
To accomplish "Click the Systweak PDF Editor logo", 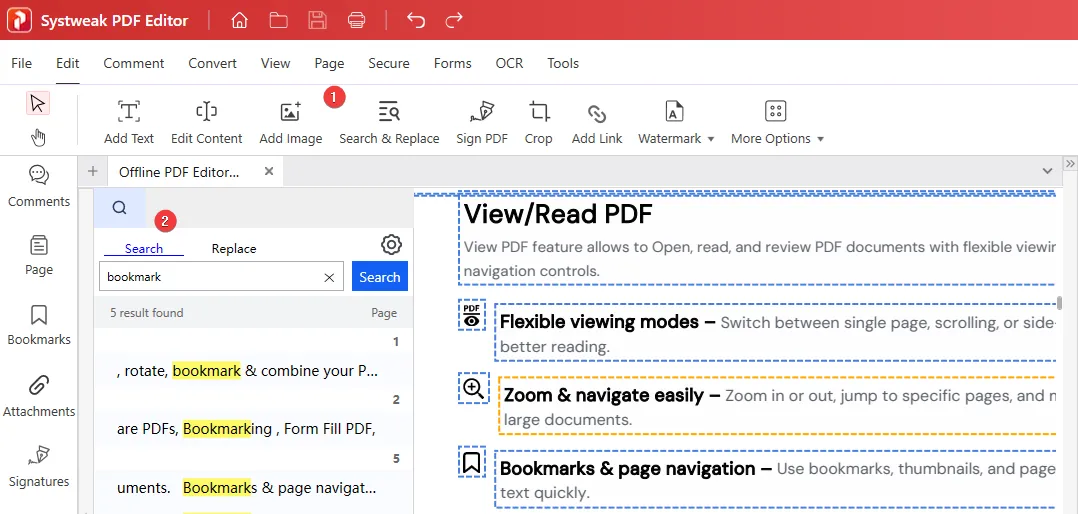I will (19, 20).
